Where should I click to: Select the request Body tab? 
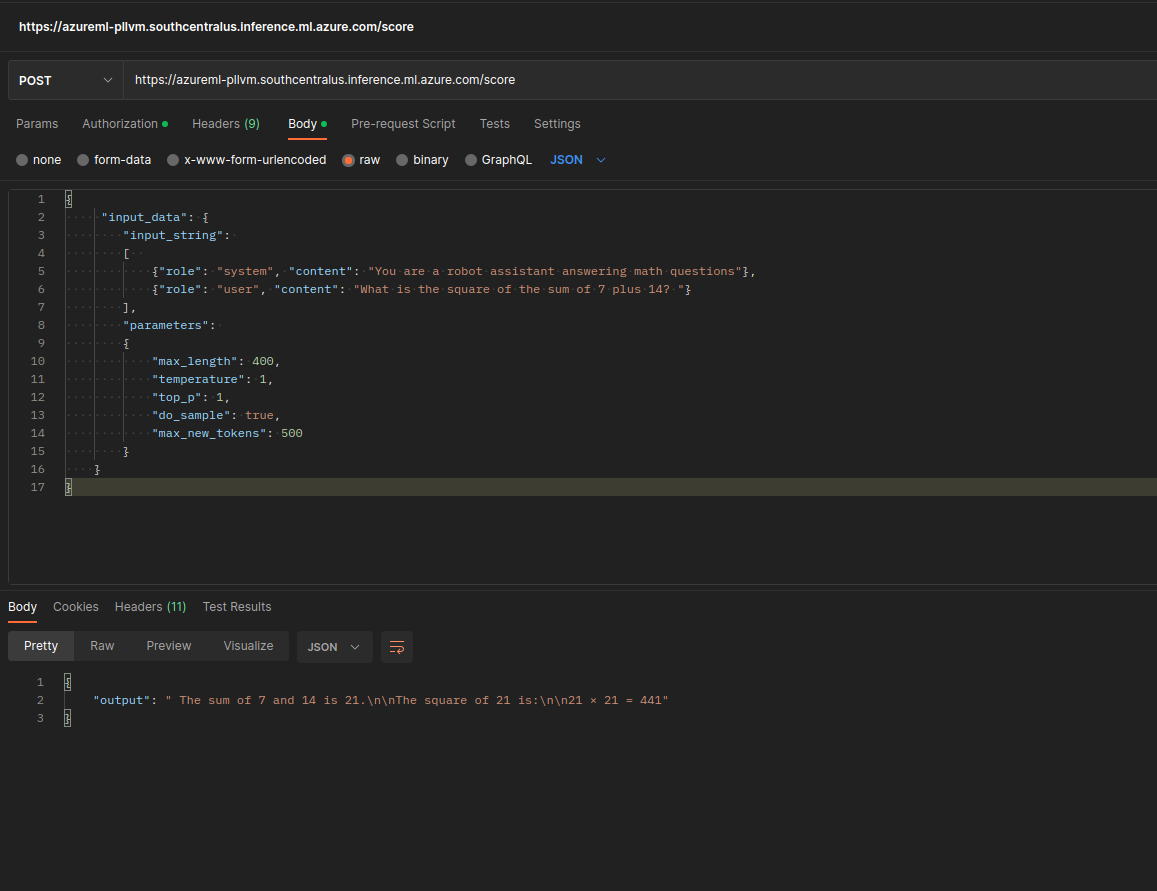[307, 124]
